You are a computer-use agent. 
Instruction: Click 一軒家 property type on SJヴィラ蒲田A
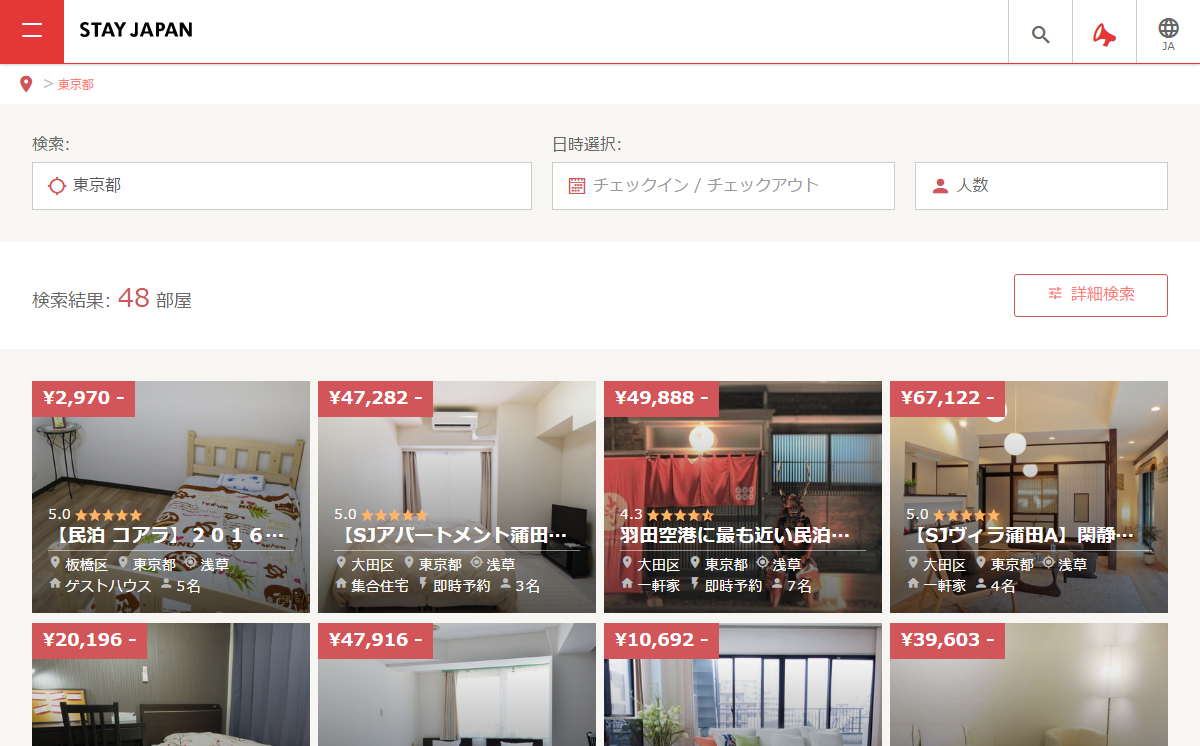(x=944, y=586)
